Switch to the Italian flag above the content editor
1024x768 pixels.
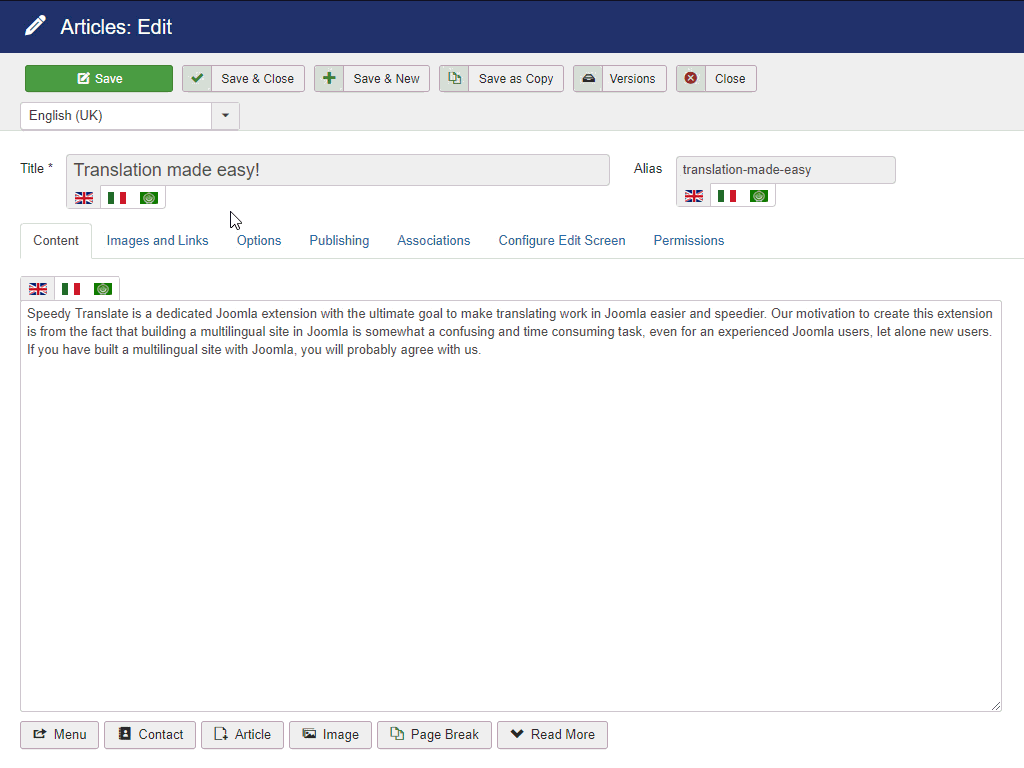click(70, 288)
